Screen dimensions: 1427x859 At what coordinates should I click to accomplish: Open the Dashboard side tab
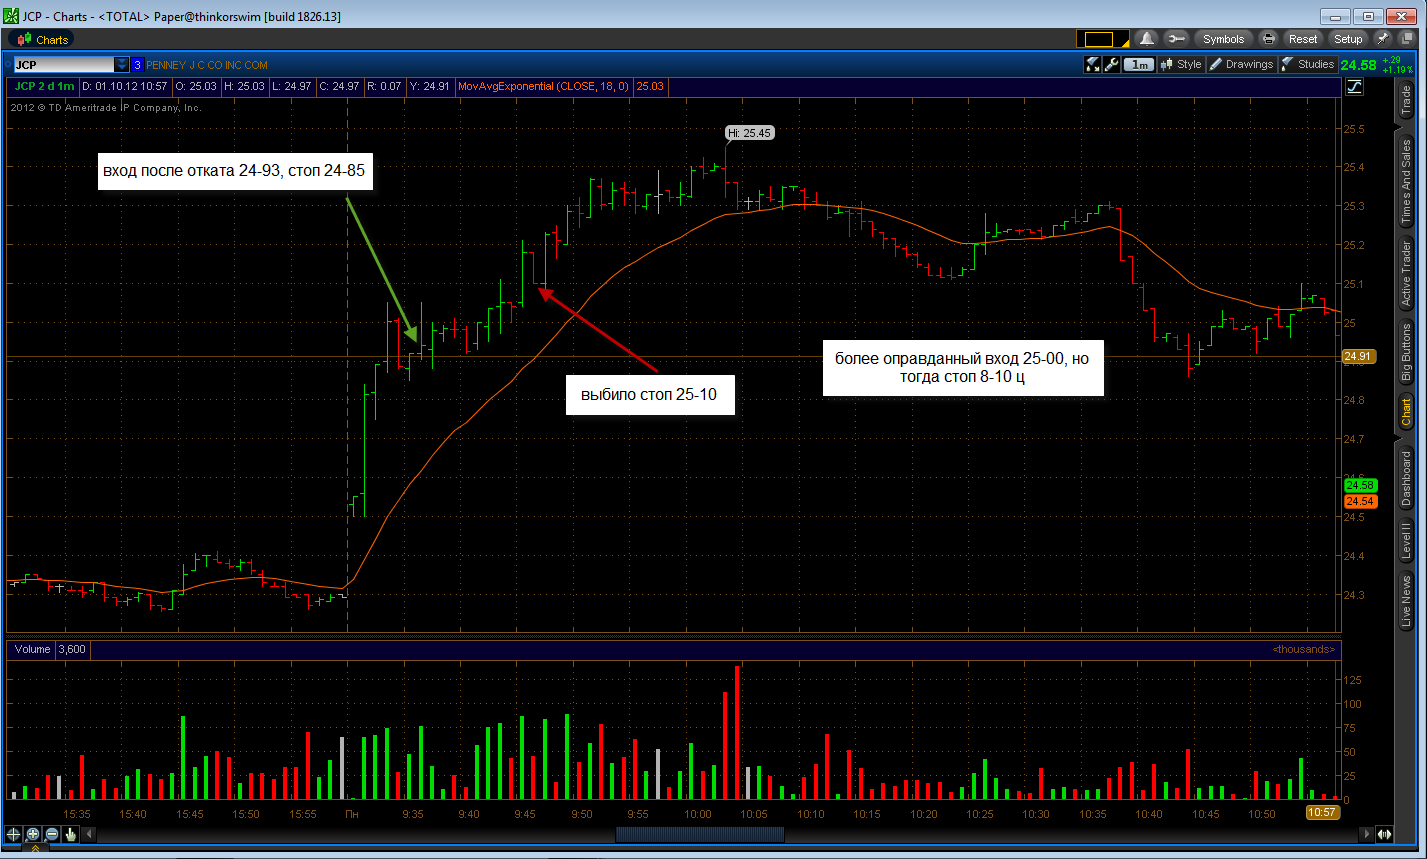click(x=1406, y=479)
